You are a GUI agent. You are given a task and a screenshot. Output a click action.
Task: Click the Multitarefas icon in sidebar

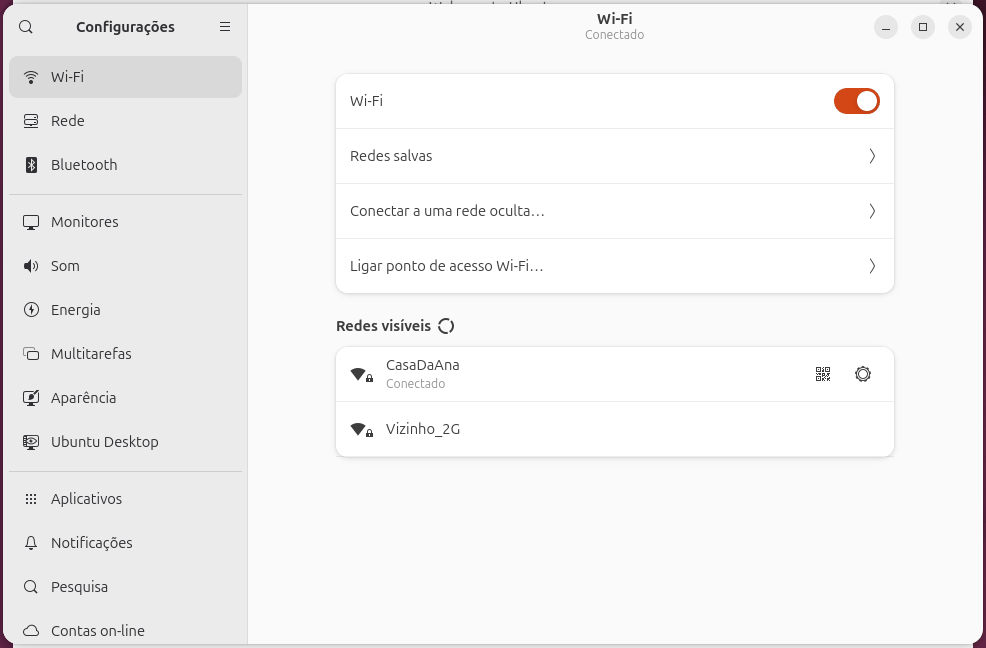[31, 354]
